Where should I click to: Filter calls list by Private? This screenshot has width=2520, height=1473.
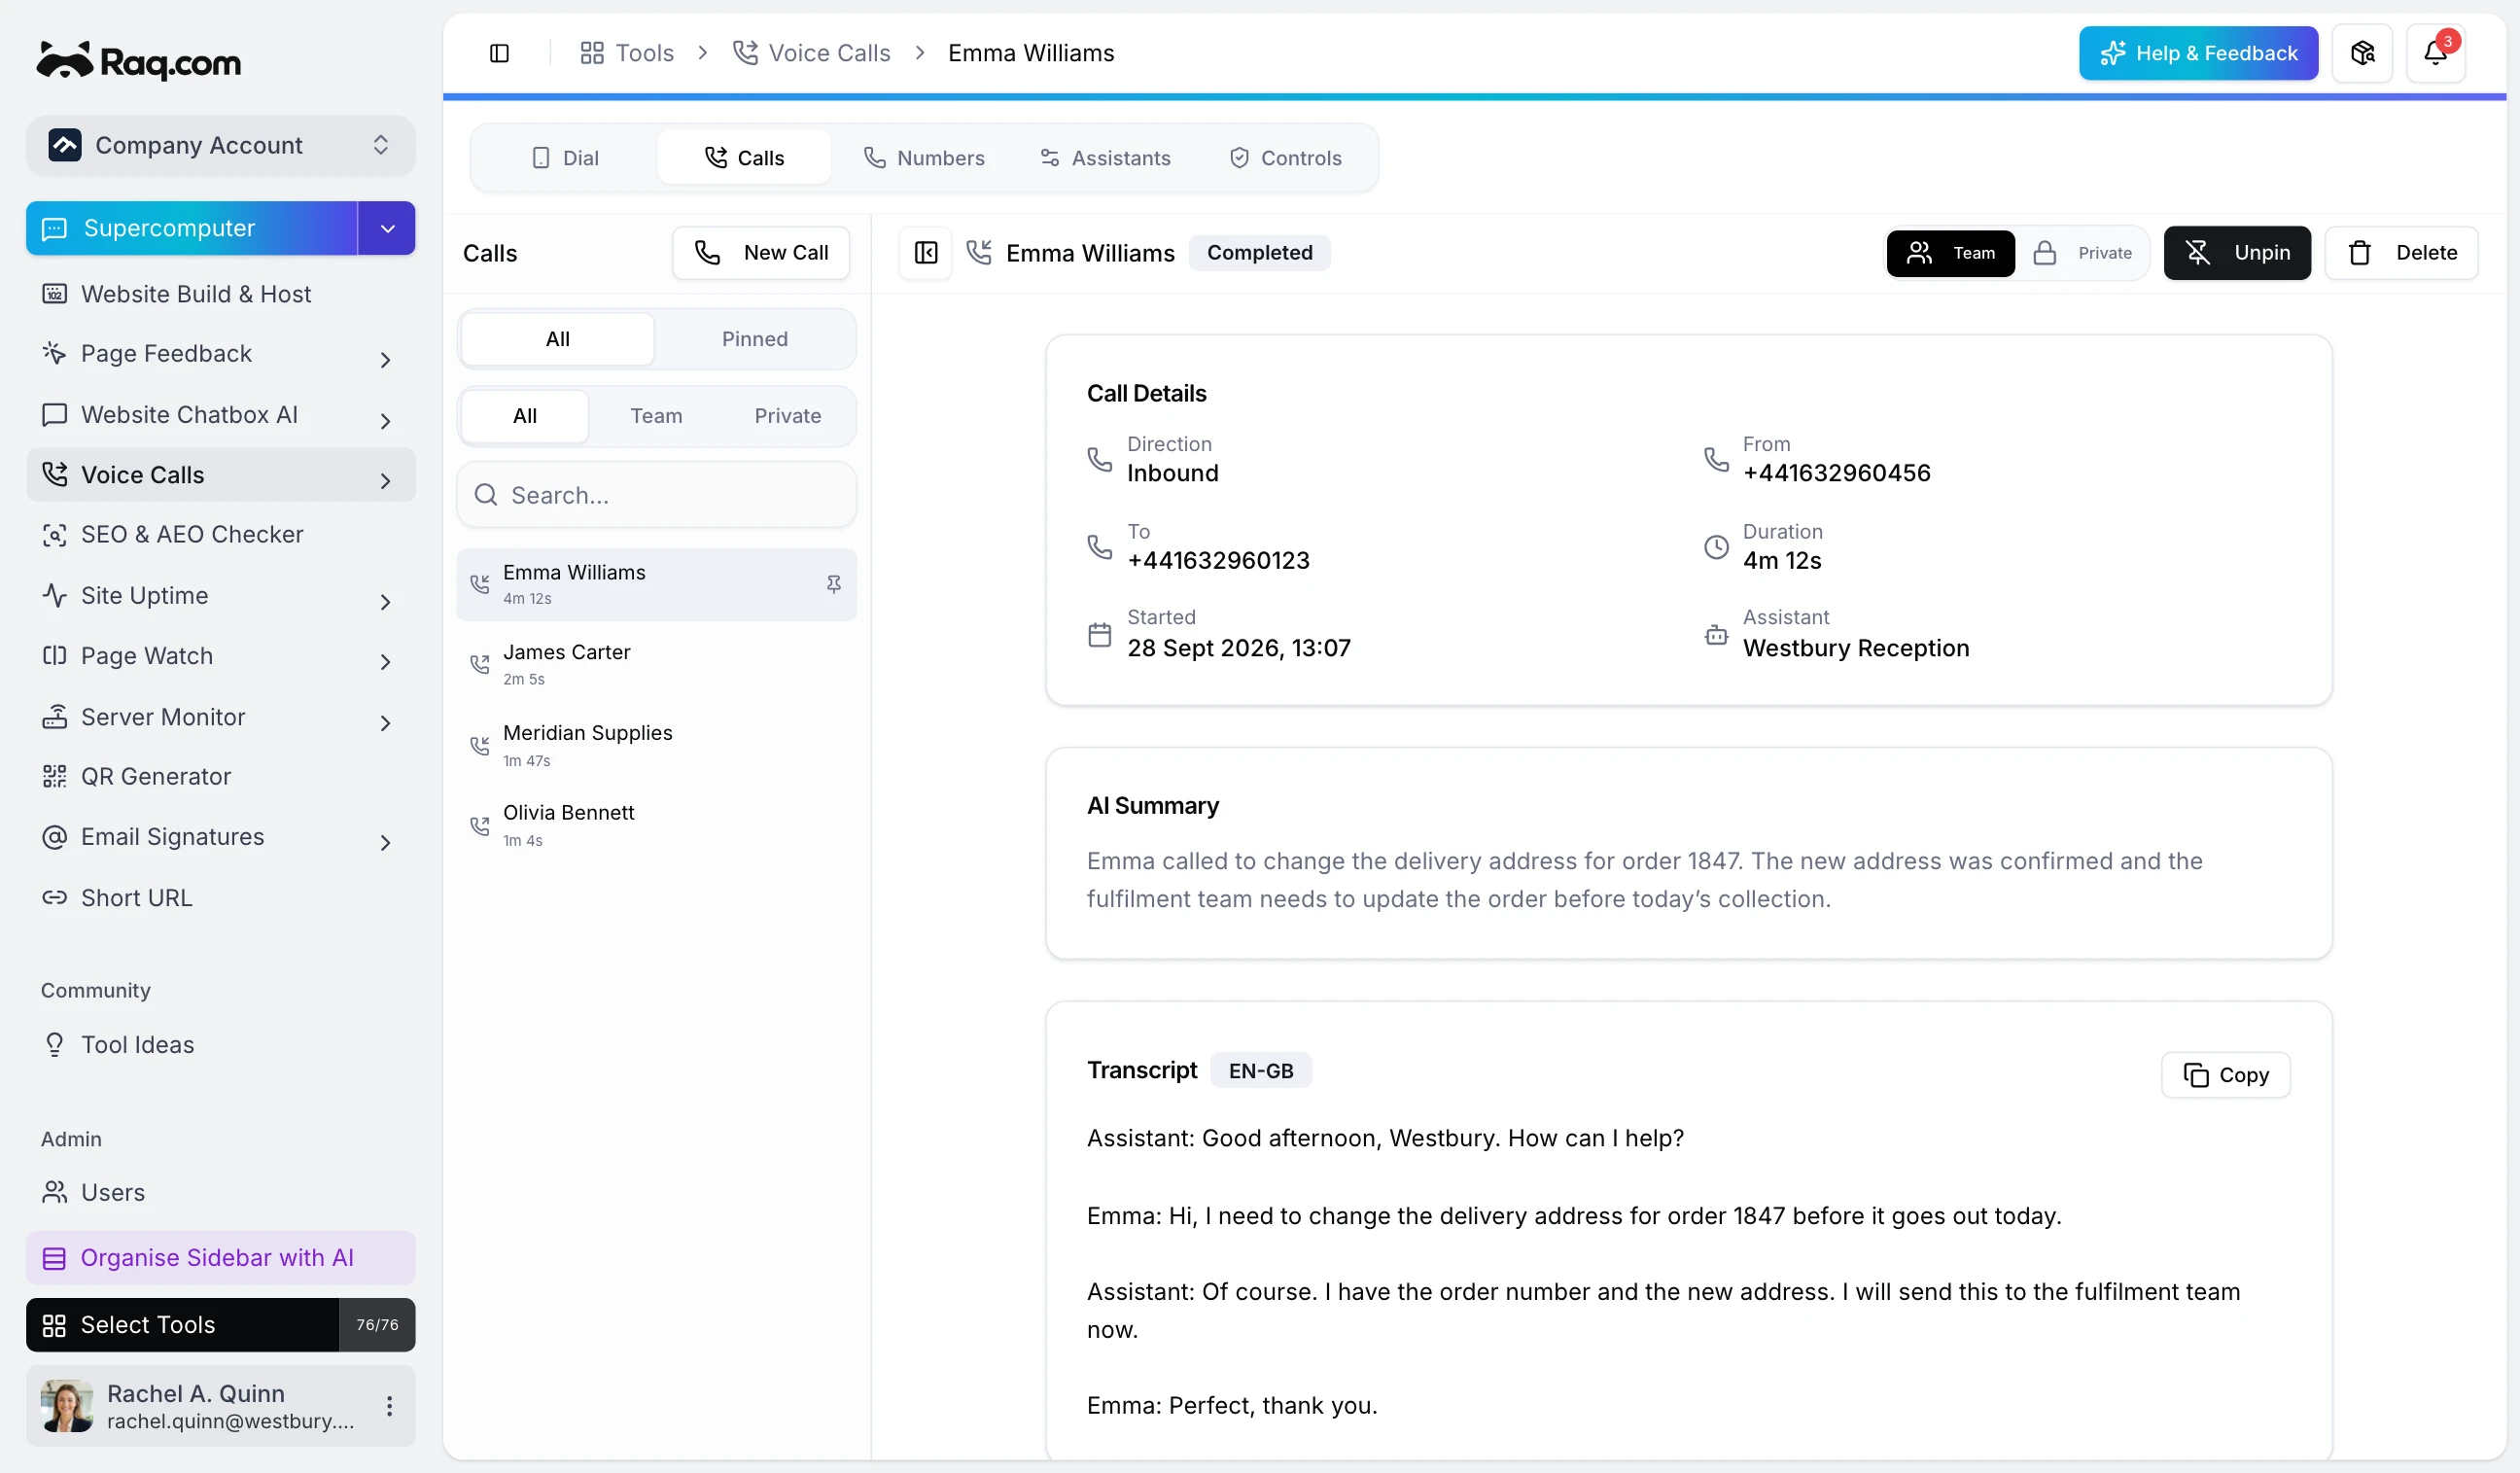(x=788, y=416)
